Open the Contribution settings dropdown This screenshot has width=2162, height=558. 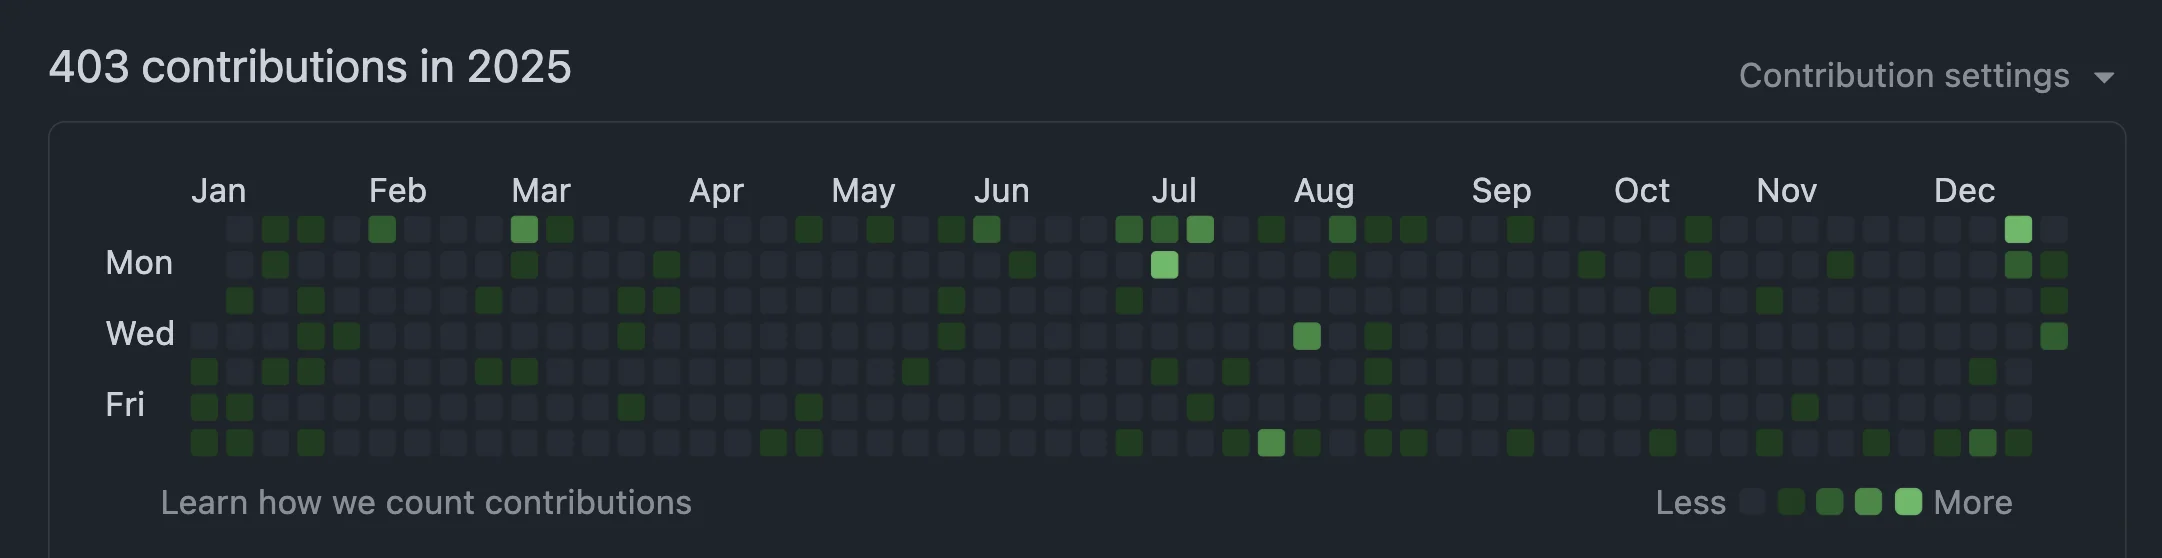pos(1926,76)
